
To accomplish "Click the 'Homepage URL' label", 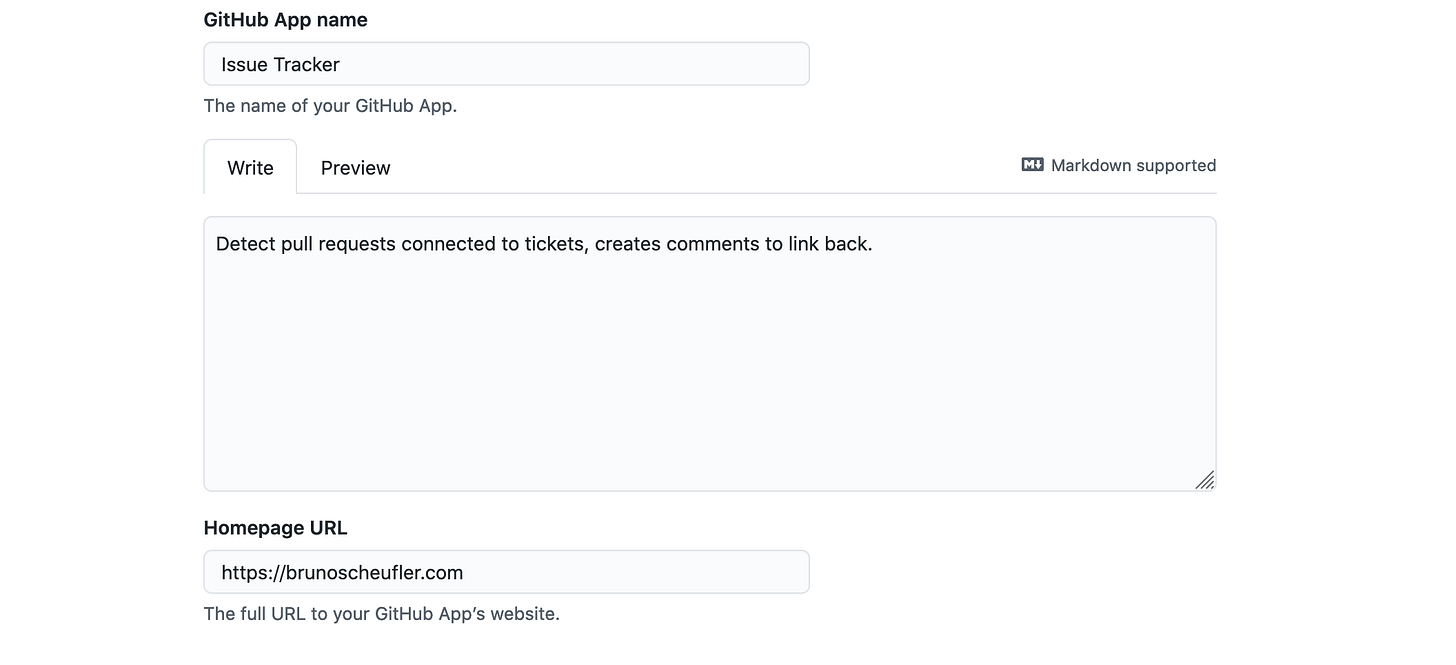I will click(275, 527).
